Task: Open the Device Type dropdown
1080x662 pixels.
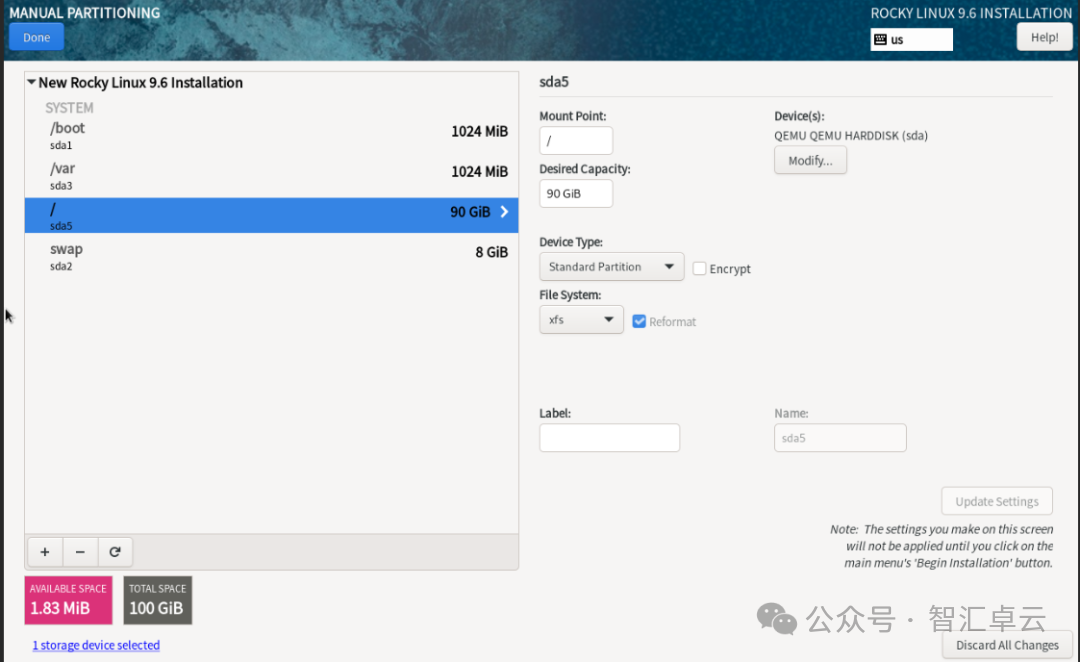Action: click(x=611, y=267)
